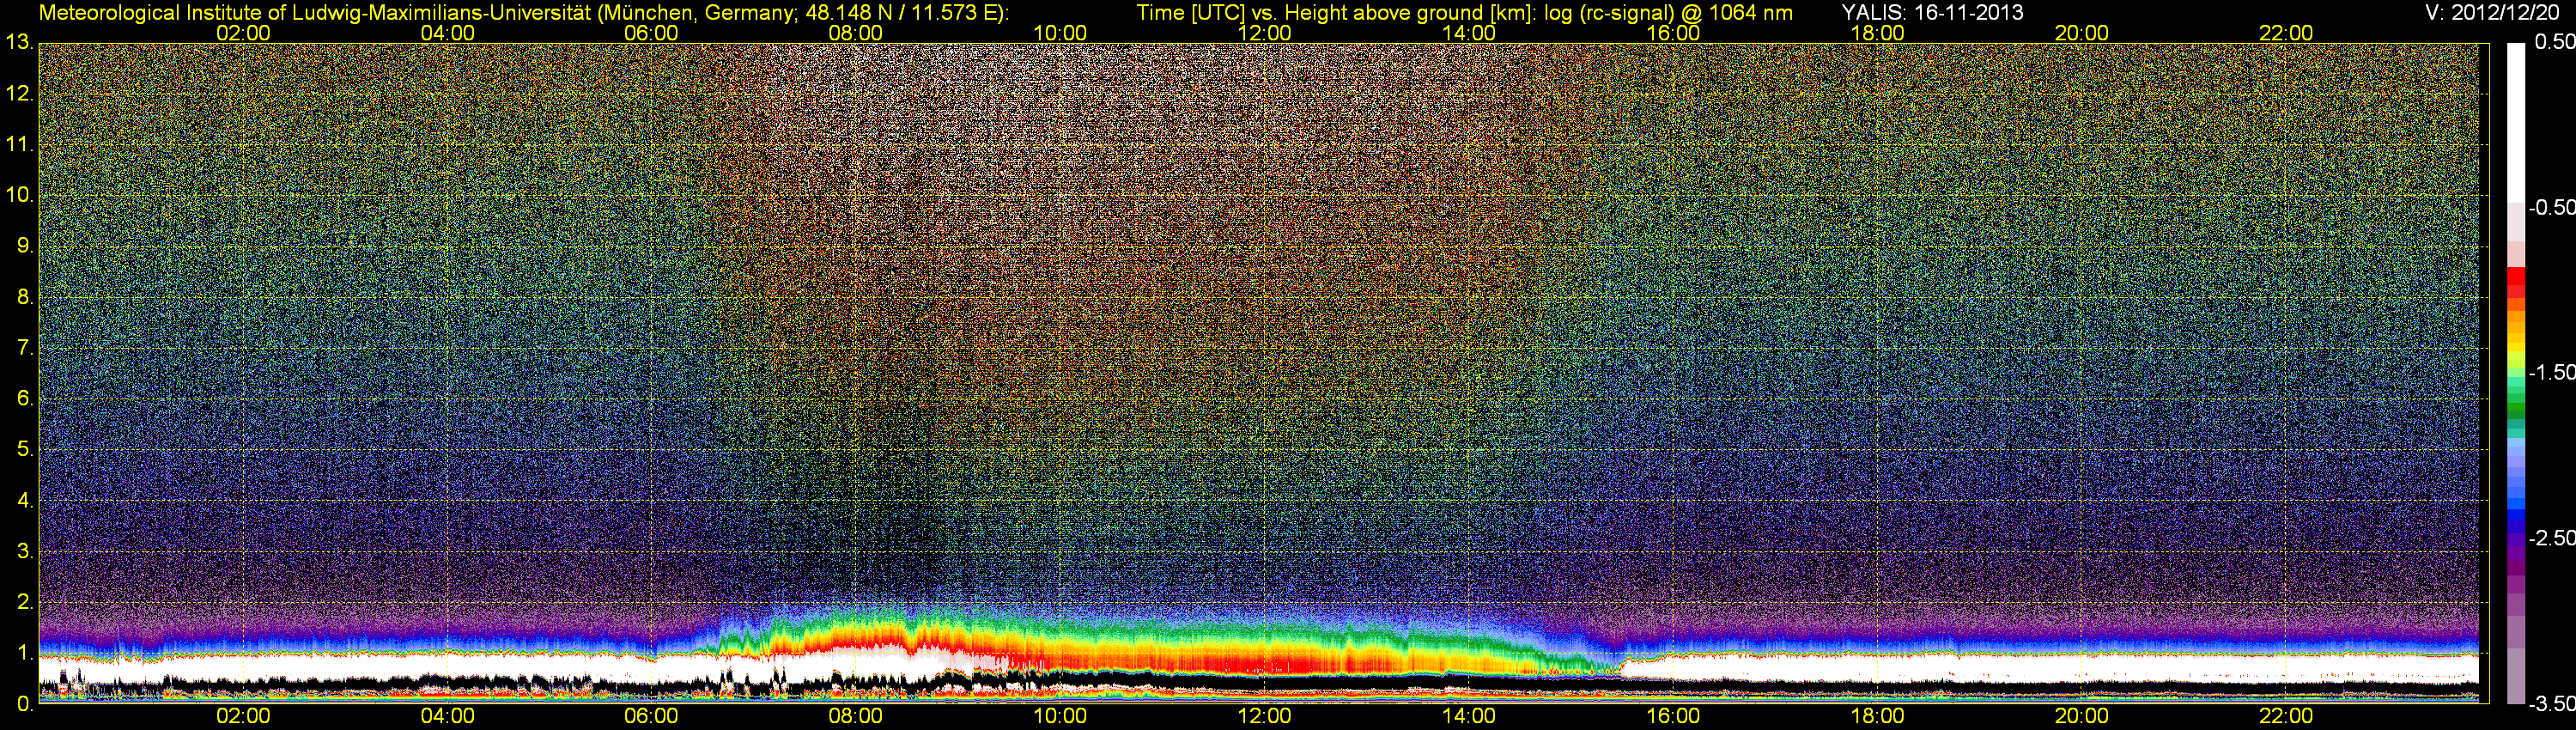Viewport: 2576px width, 730px height.
Task: Click the '06:00' tick on the top time axis
Action: point(651,33)
